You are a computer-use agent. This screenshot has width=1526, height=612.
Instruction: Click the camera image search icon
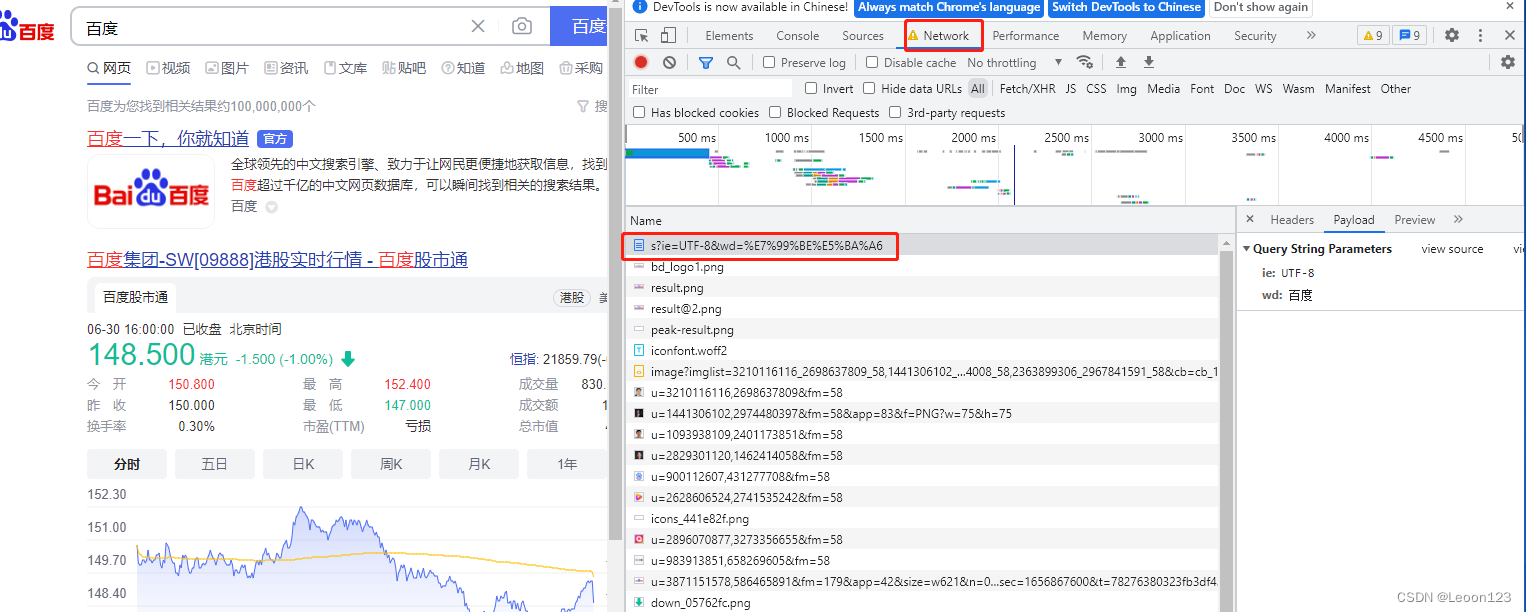pyautogui.click(x=521, y=27)
